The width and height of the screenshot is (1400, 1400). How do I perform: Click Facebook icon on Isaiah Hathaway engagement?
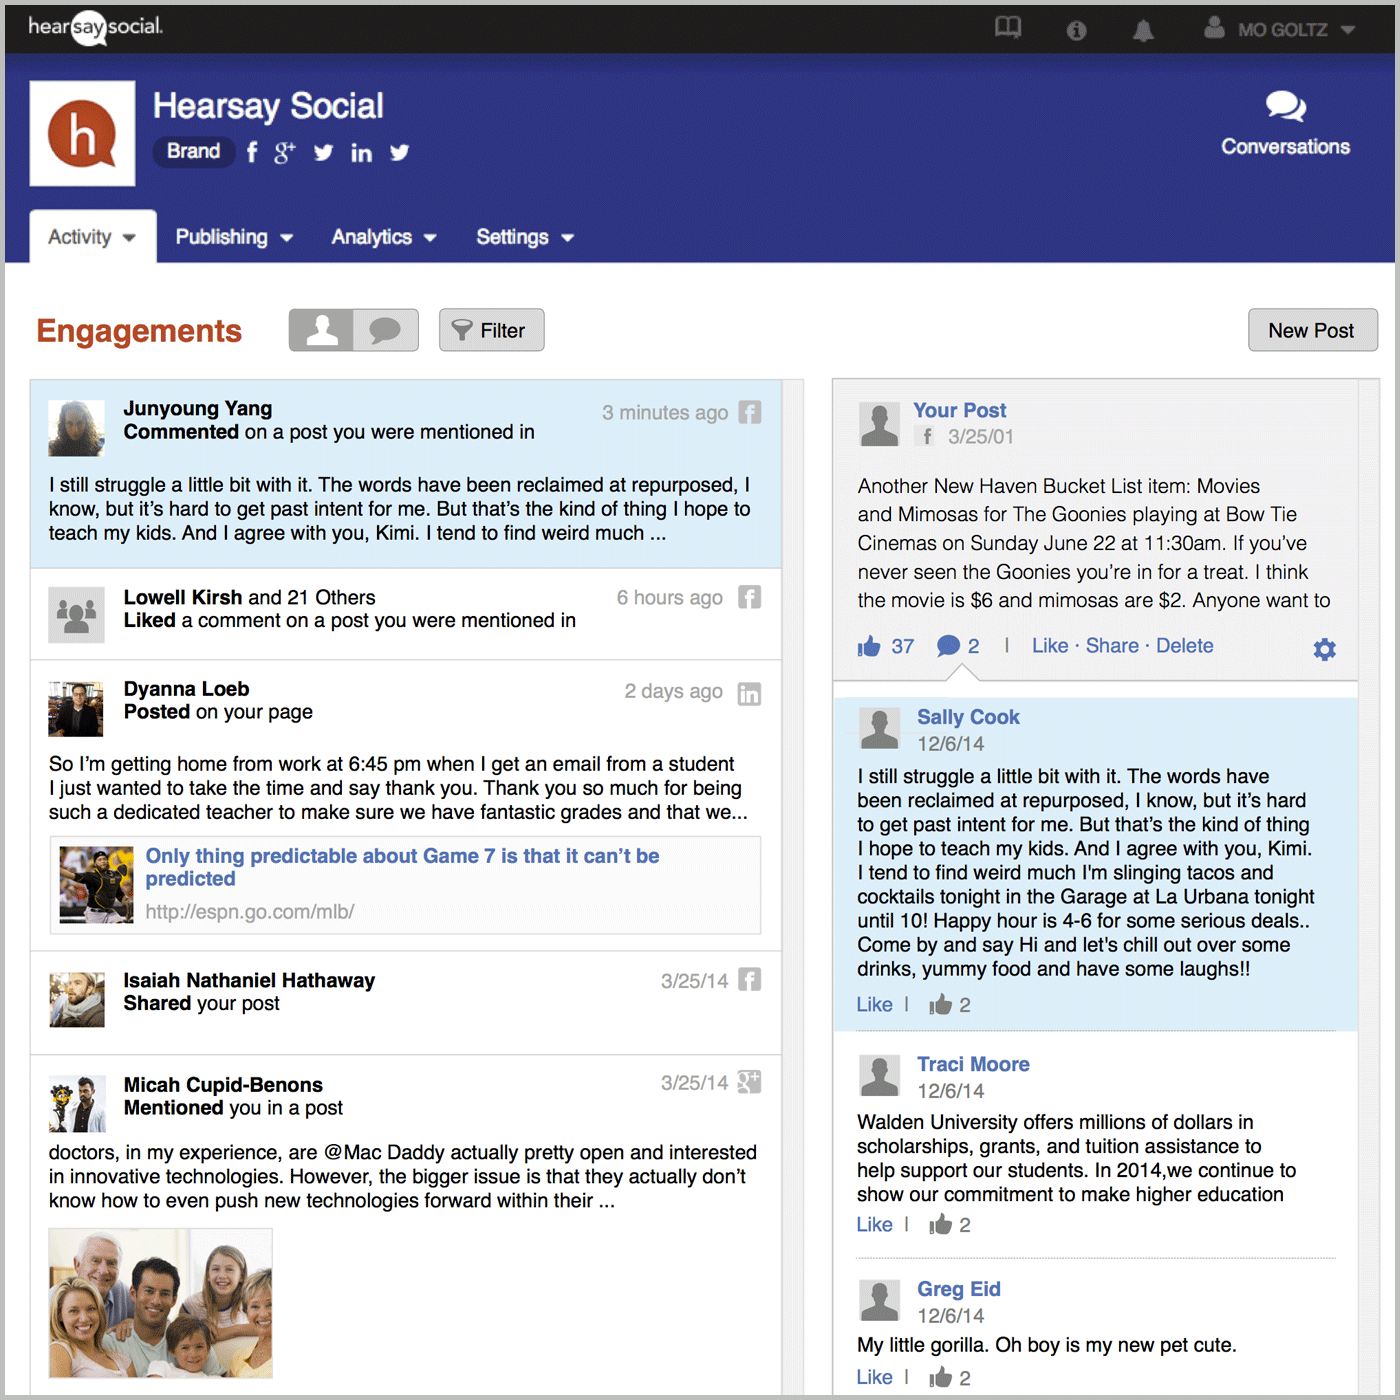(x=750, y=979)
